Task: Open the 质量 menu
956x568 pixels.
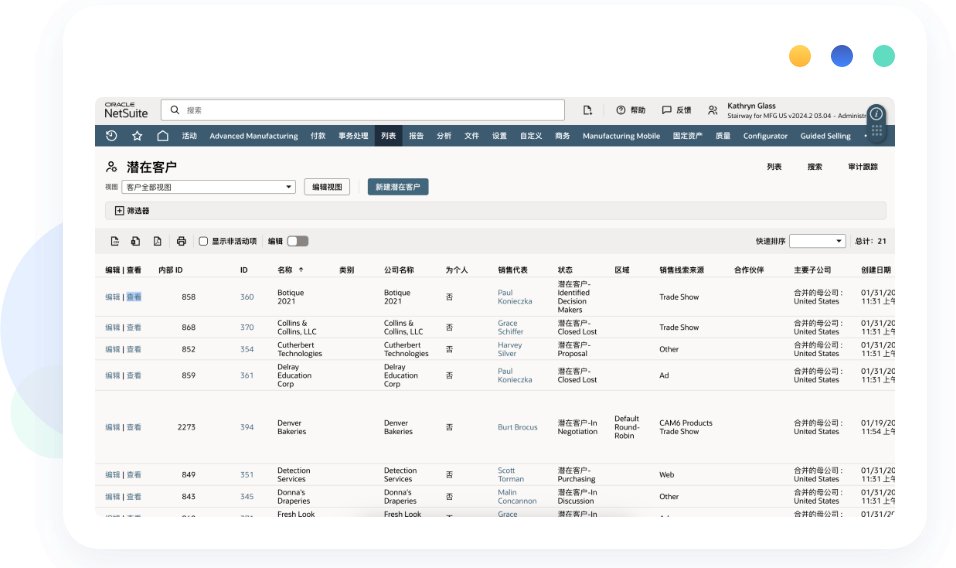Action: [723, 136]
